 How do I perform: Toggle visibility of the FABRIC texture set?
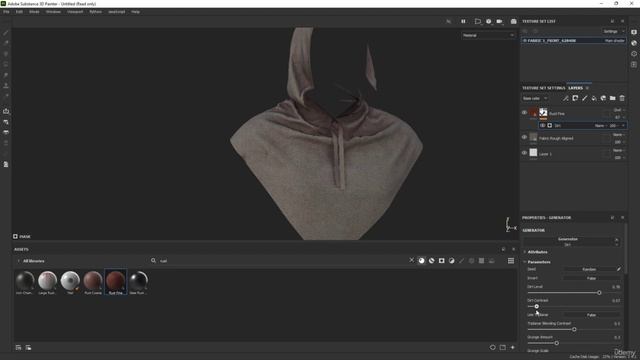[525, 41]
